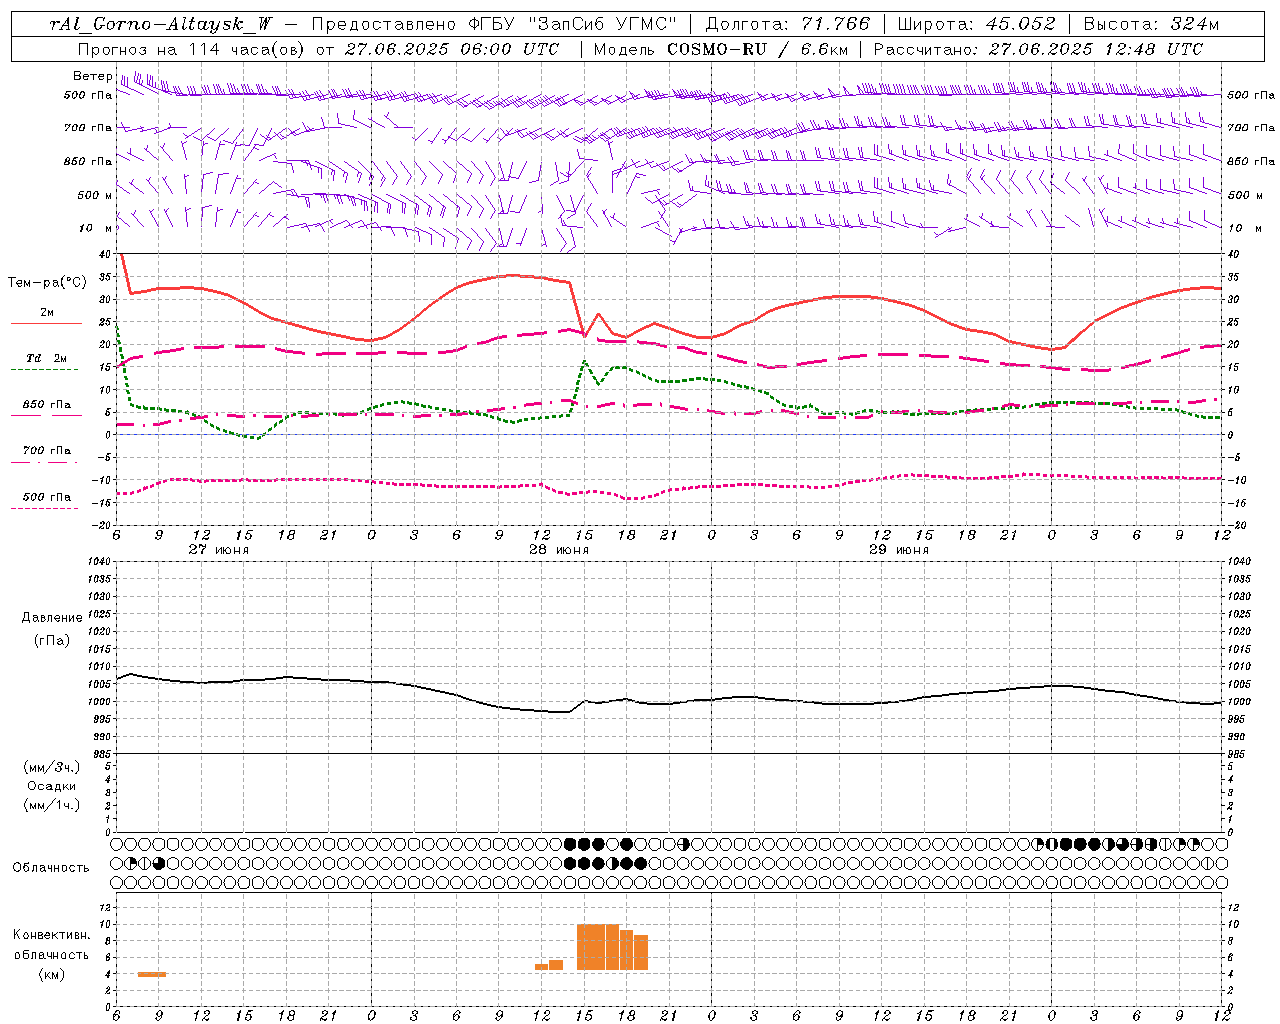This screenshot has height=1024, width=1280.
Task: Click the Долгота: 71.766 header field
Action: point(788,24)
